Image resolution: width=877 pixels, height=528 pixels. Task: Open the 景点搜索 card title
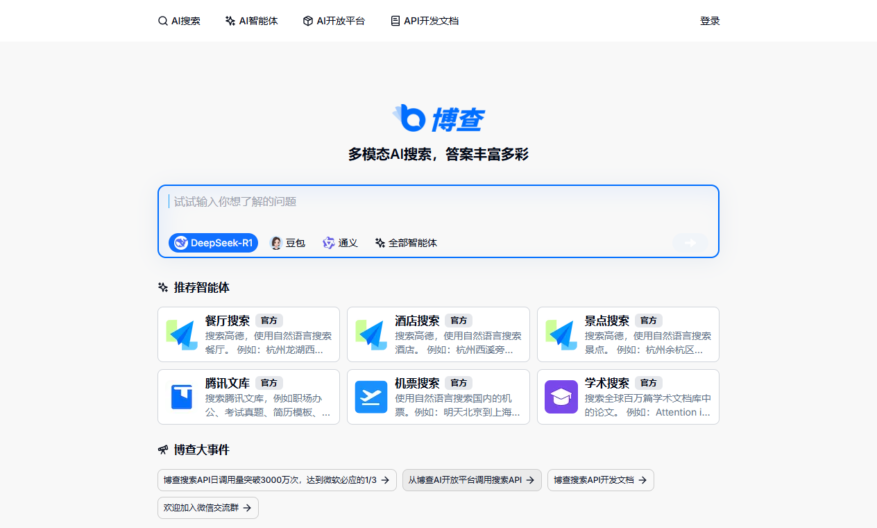coord(607,320)
